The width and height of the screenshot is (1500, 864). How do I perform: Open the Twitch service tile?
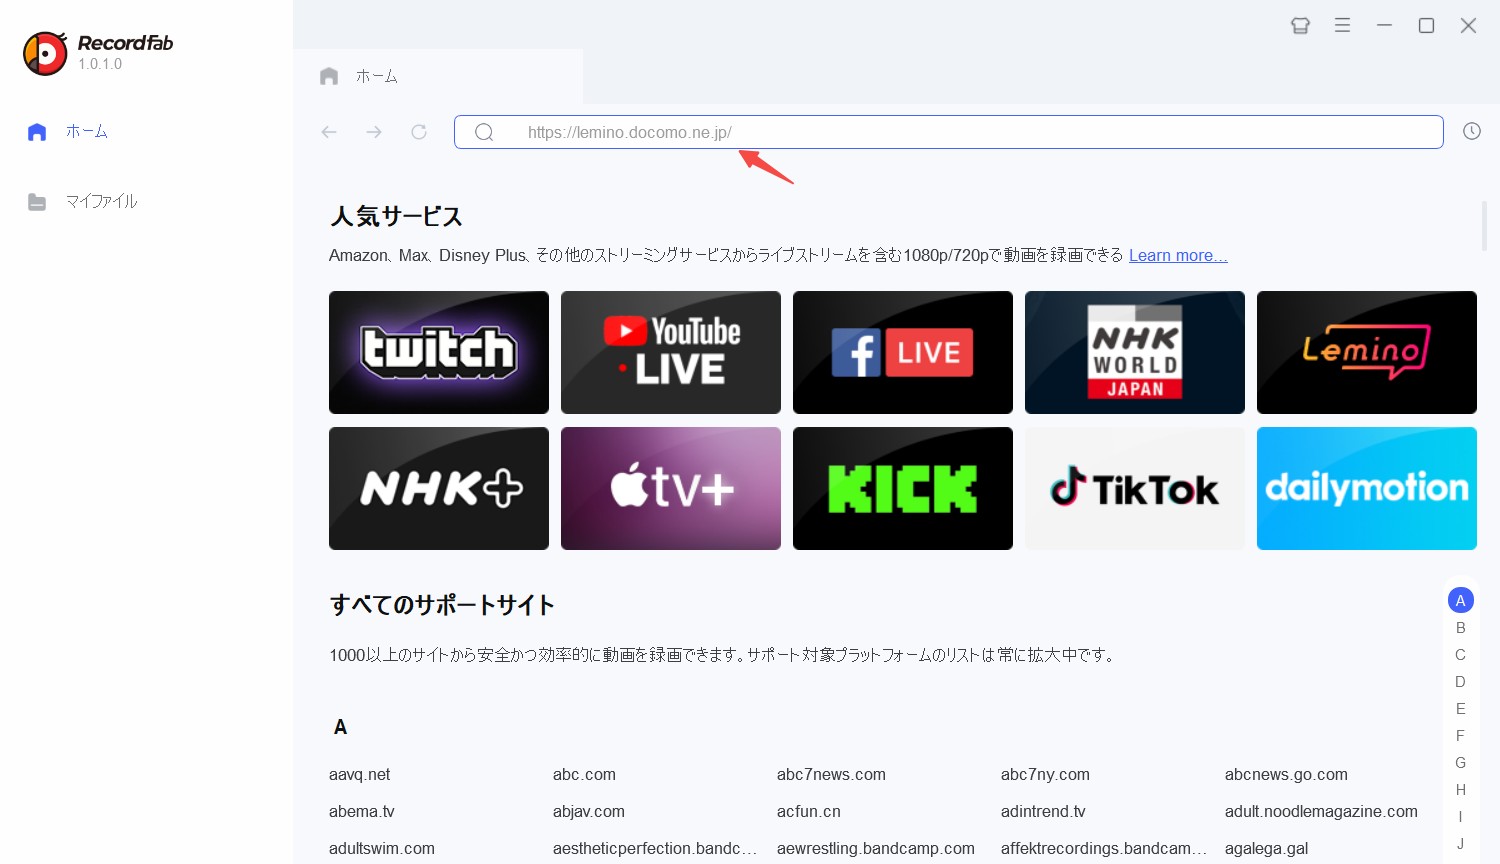click(439, 352)
